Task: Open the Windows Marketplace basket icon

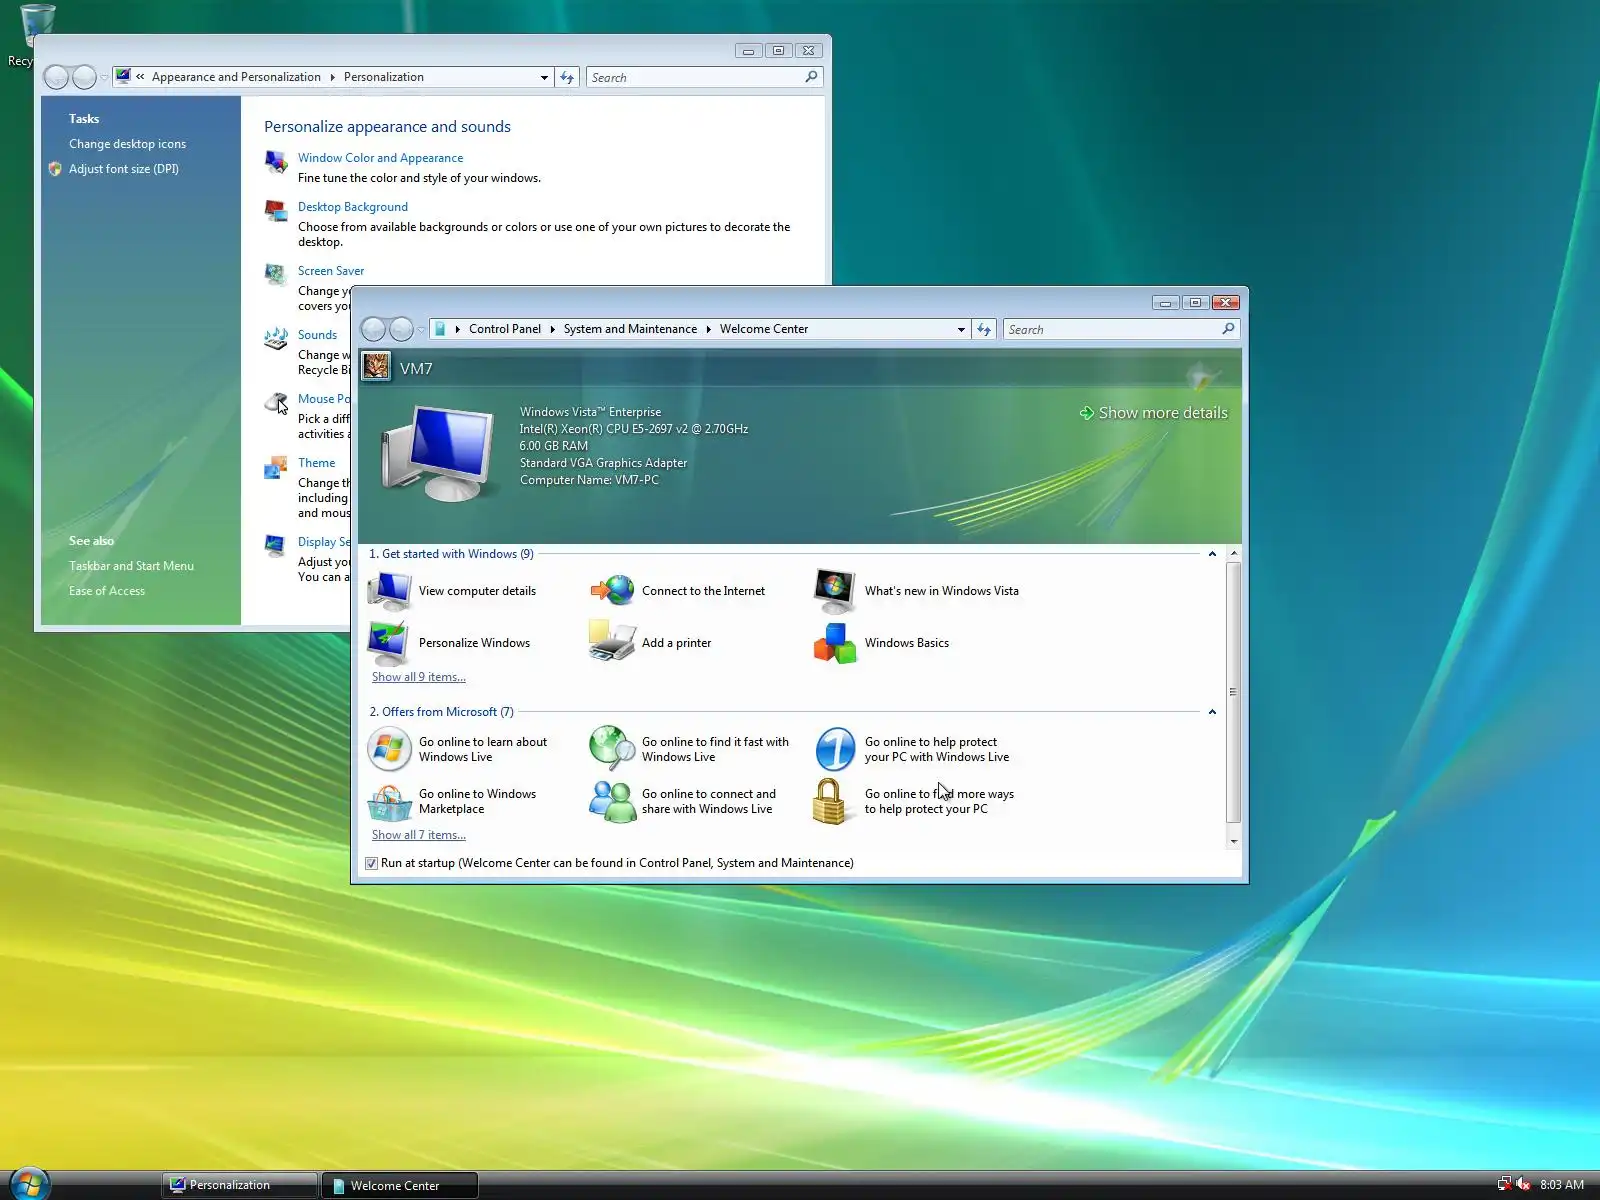Action: click(389, 801)
